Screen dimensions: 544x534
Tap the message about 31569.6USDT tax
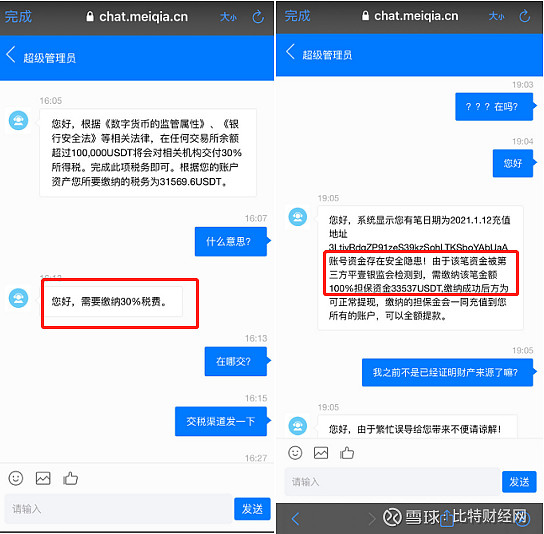coord(148,153)
